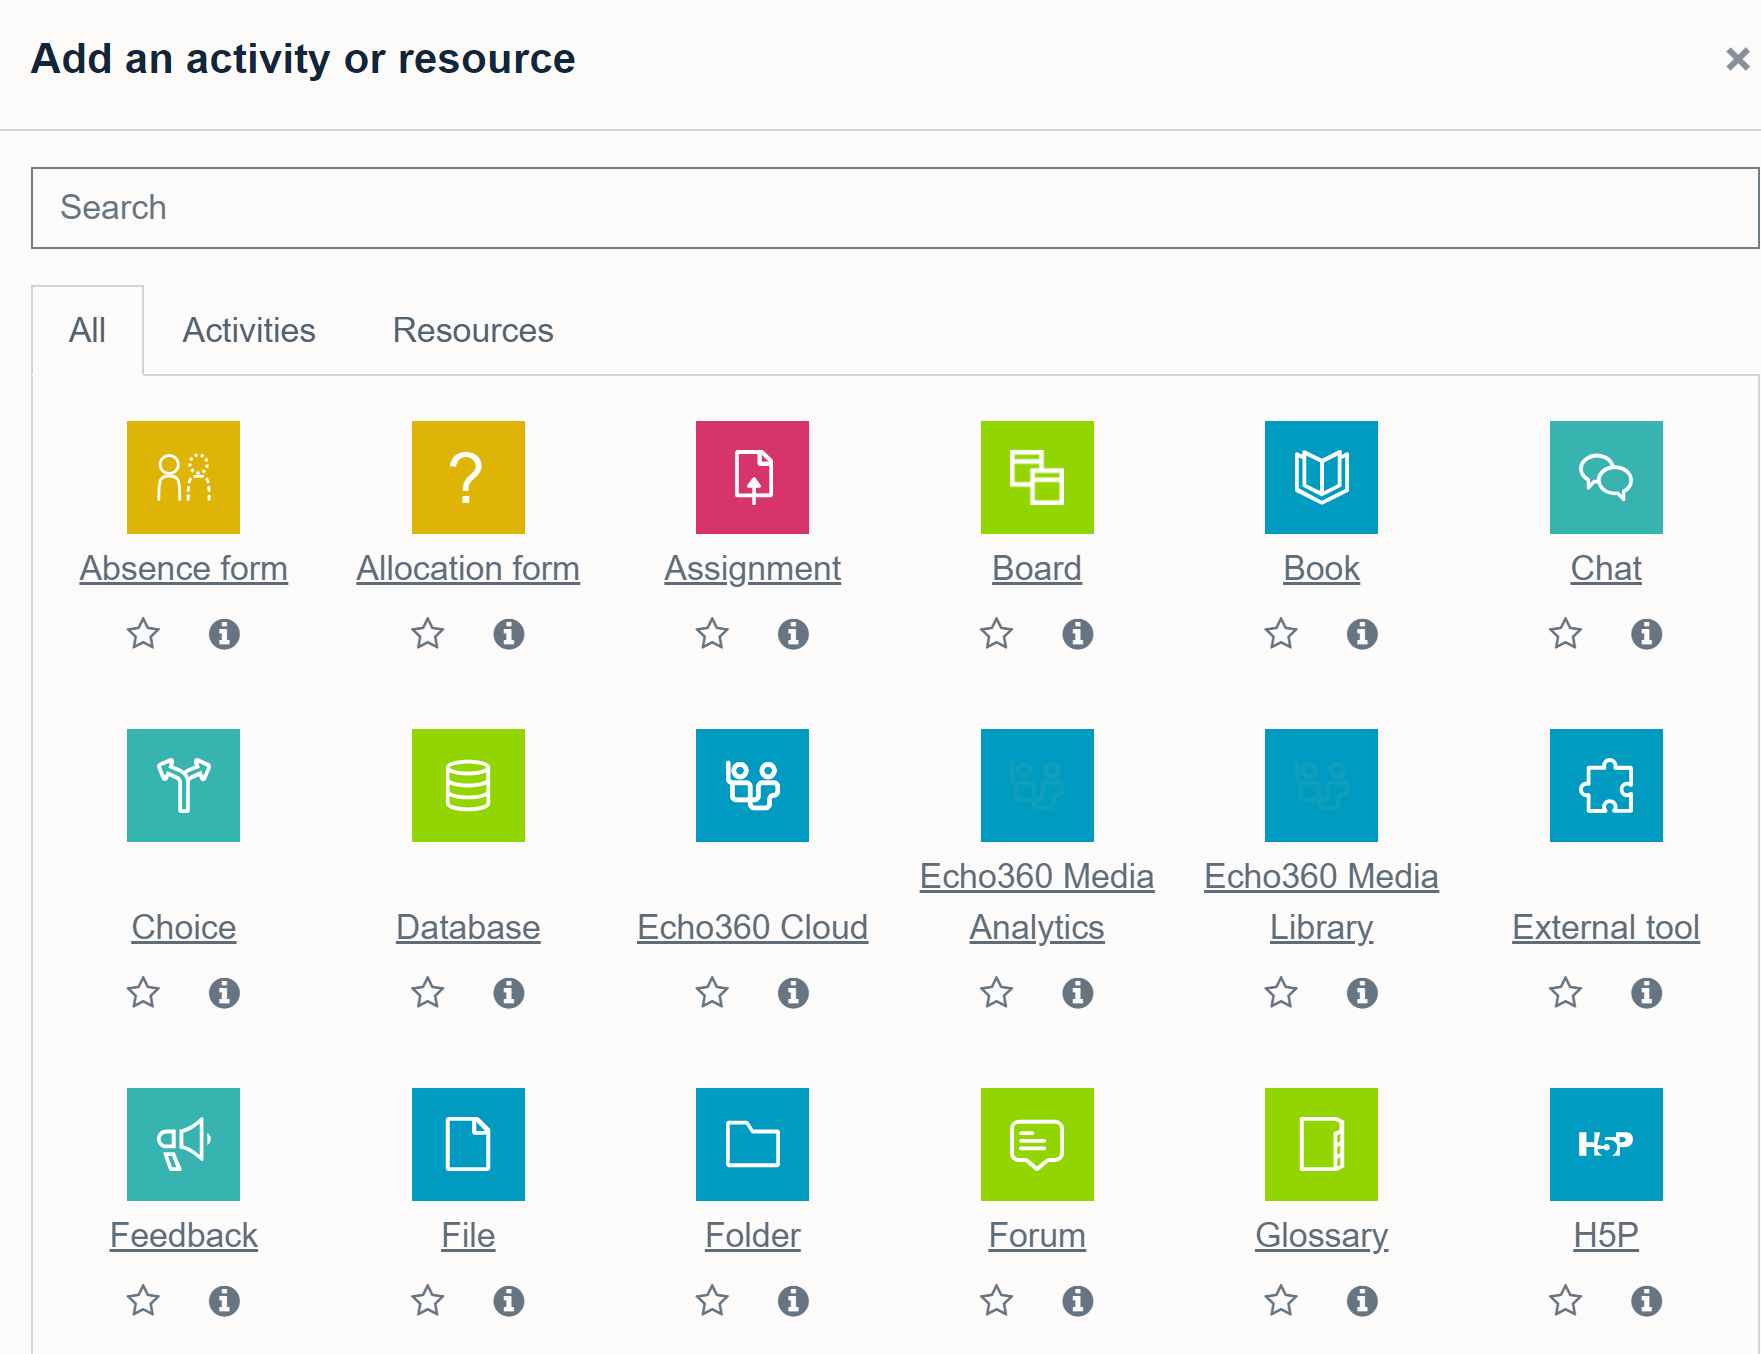
Task: Click the Absence form activity icon
Action: click(x=183, y=477)
